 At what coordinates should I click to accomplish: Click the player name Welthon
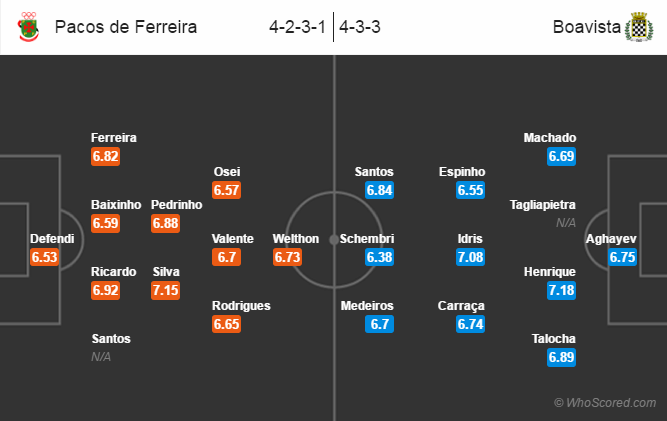click(296, 239)
